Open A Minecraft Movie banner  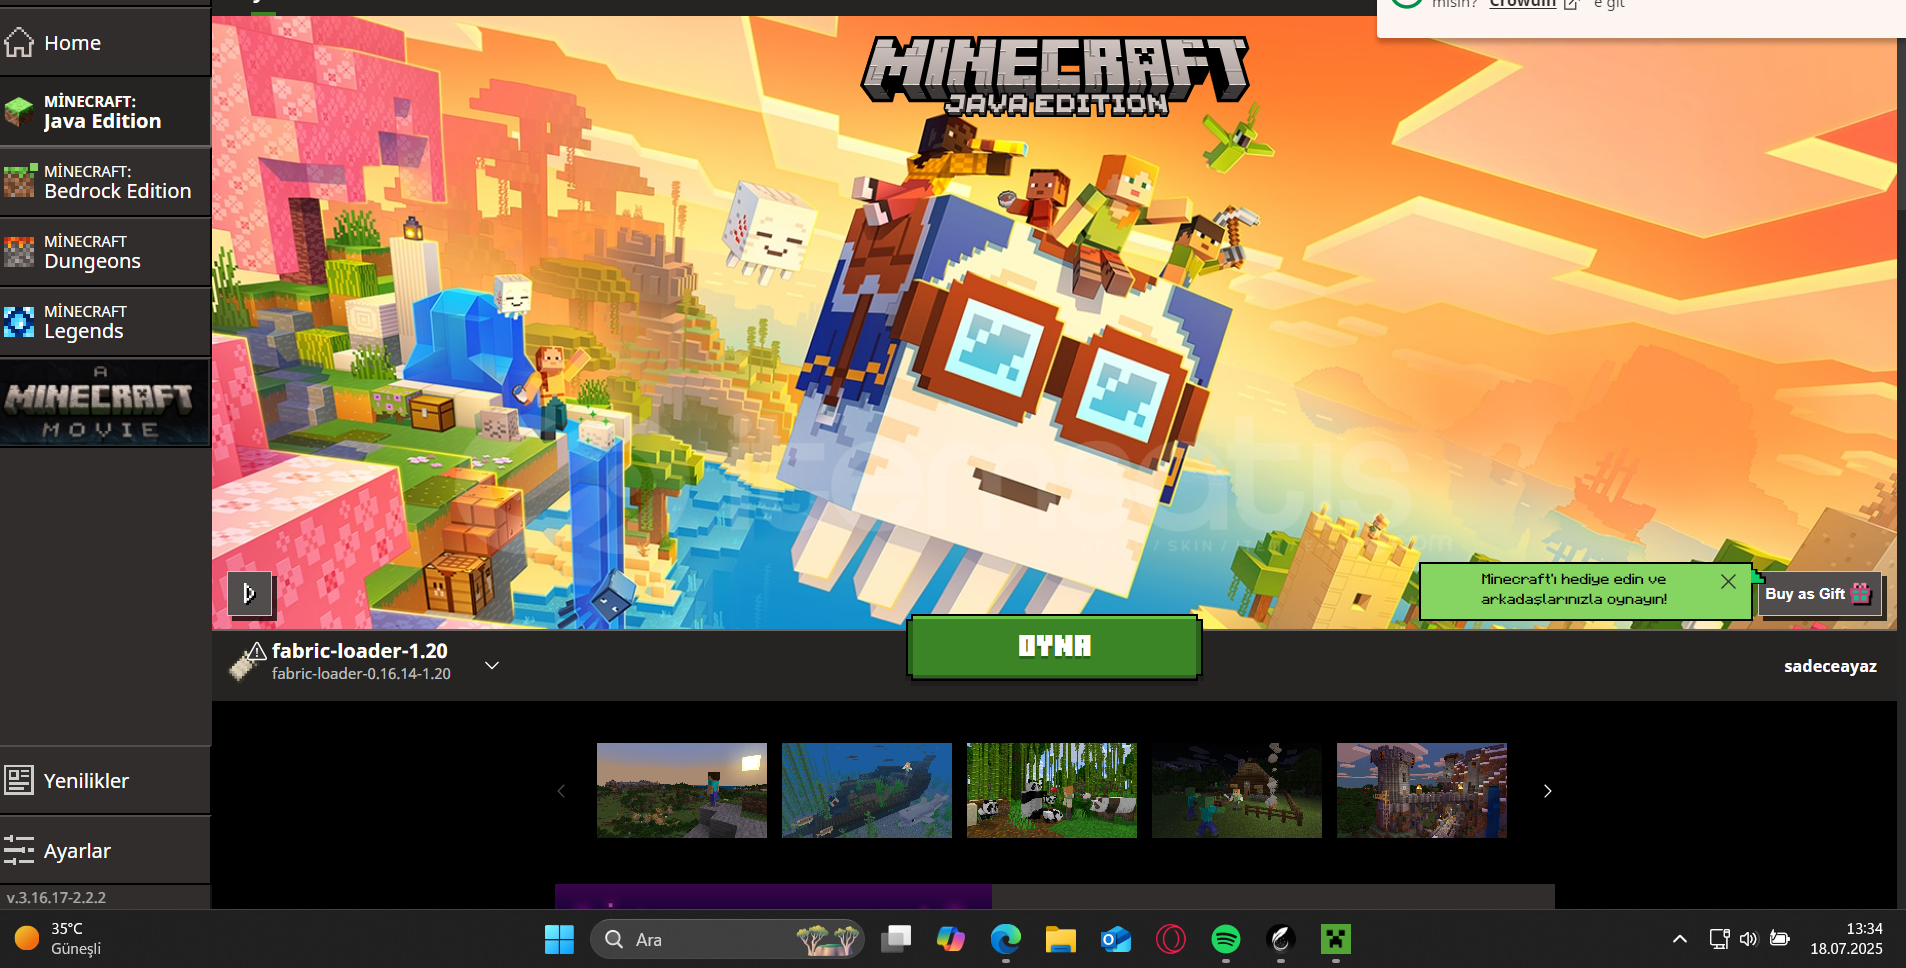(105, 402)
